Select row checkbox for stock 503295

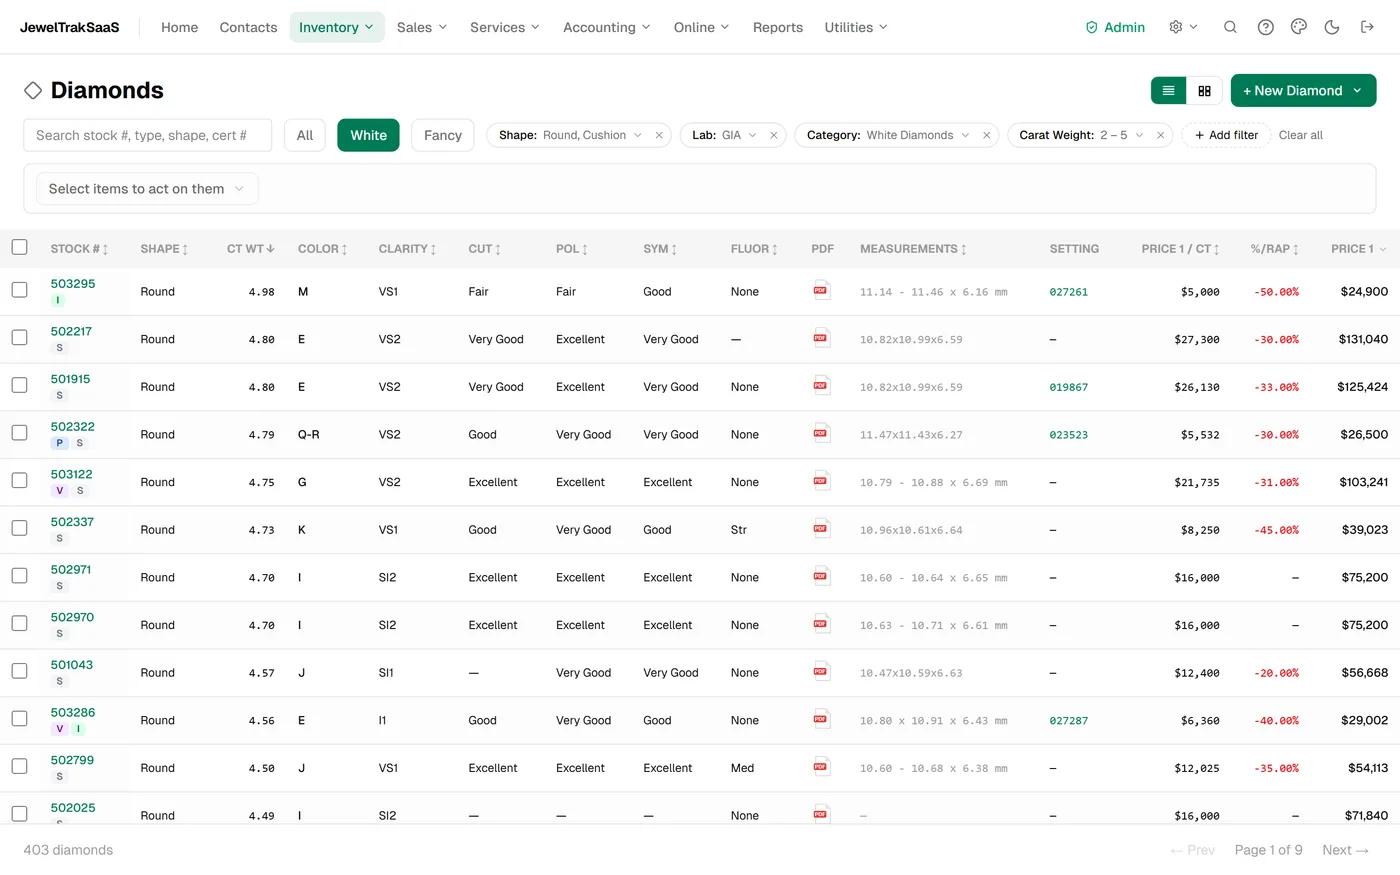point(19,290)
